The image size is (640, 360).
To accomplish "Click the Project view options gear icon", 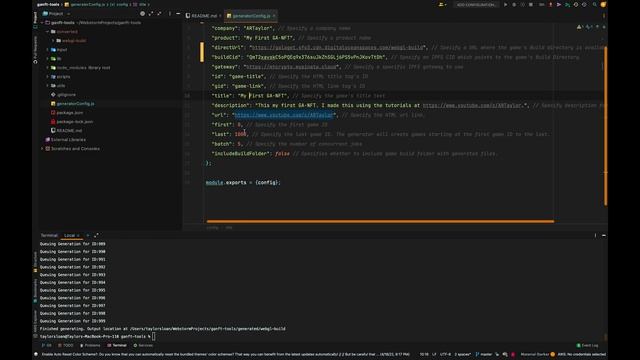I will 142,13.
